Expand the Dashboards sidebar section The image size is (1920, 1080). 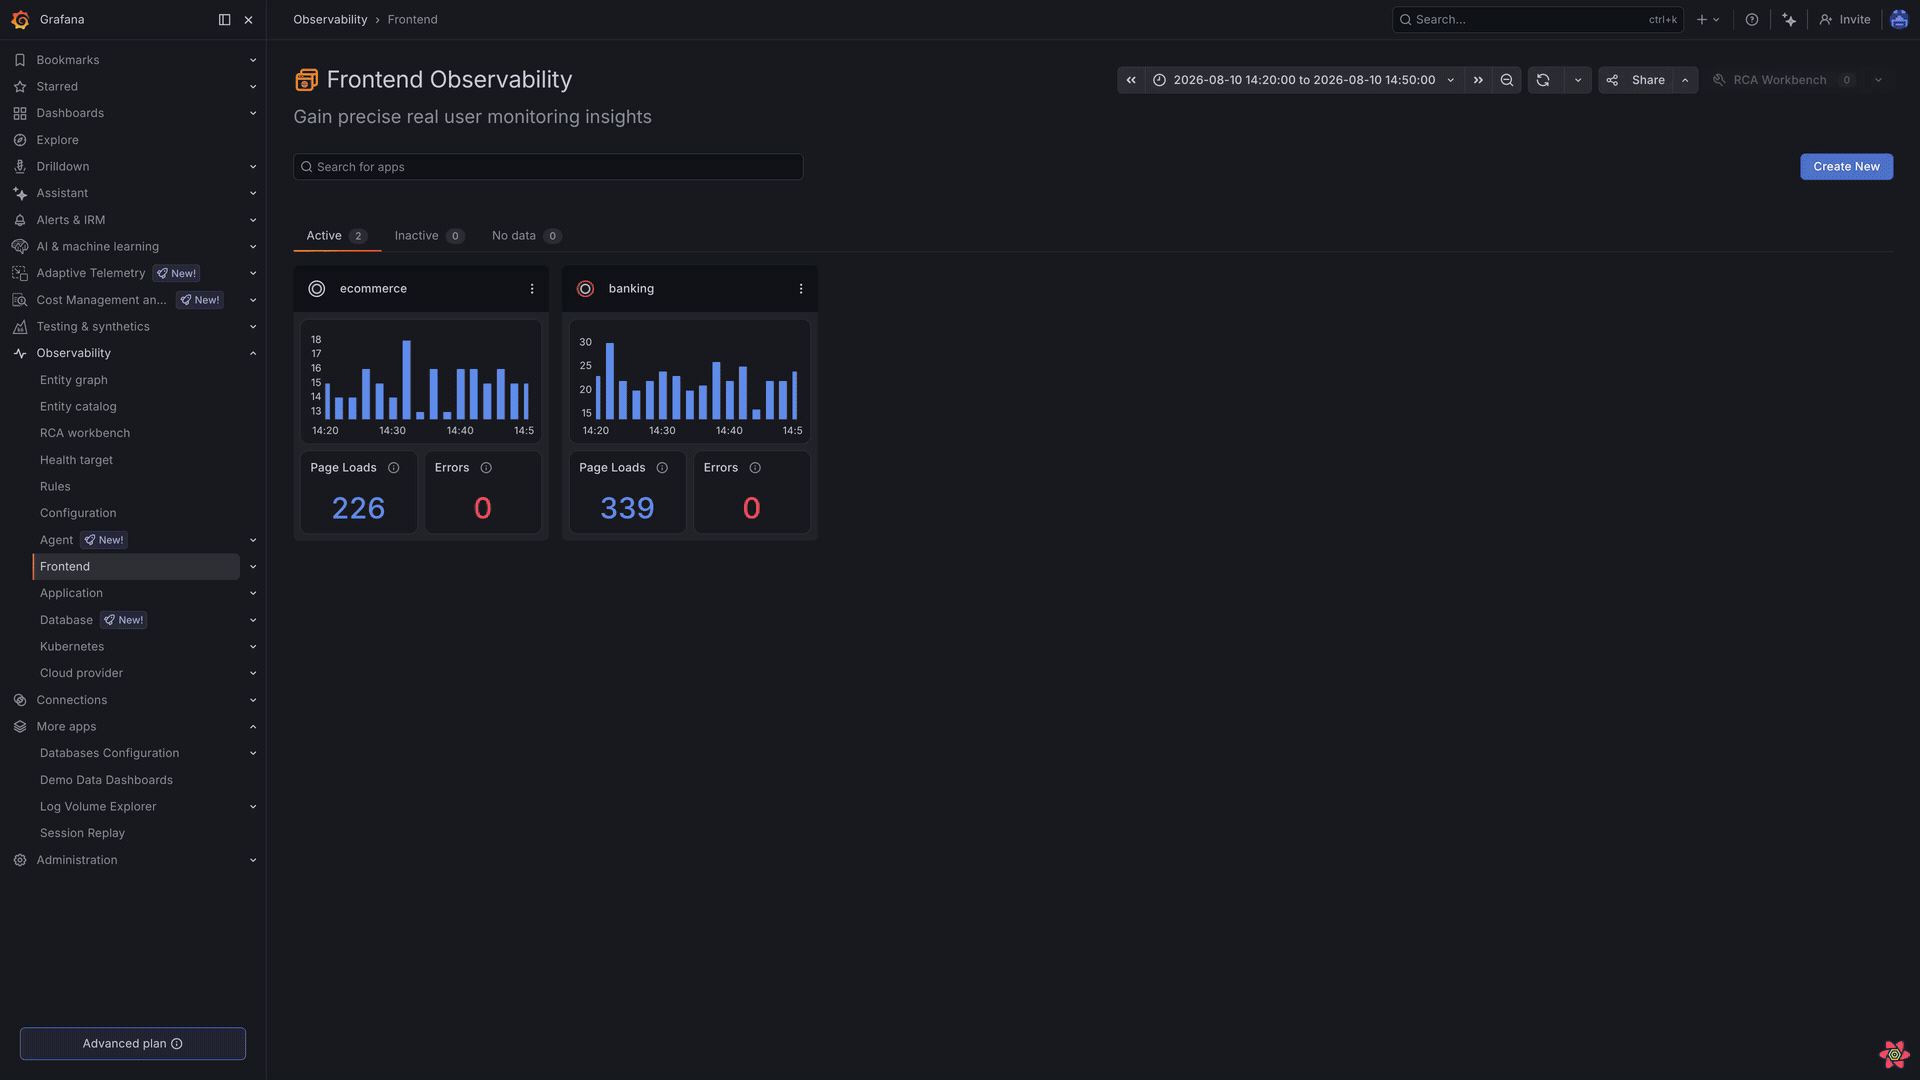tap(253, 113)
